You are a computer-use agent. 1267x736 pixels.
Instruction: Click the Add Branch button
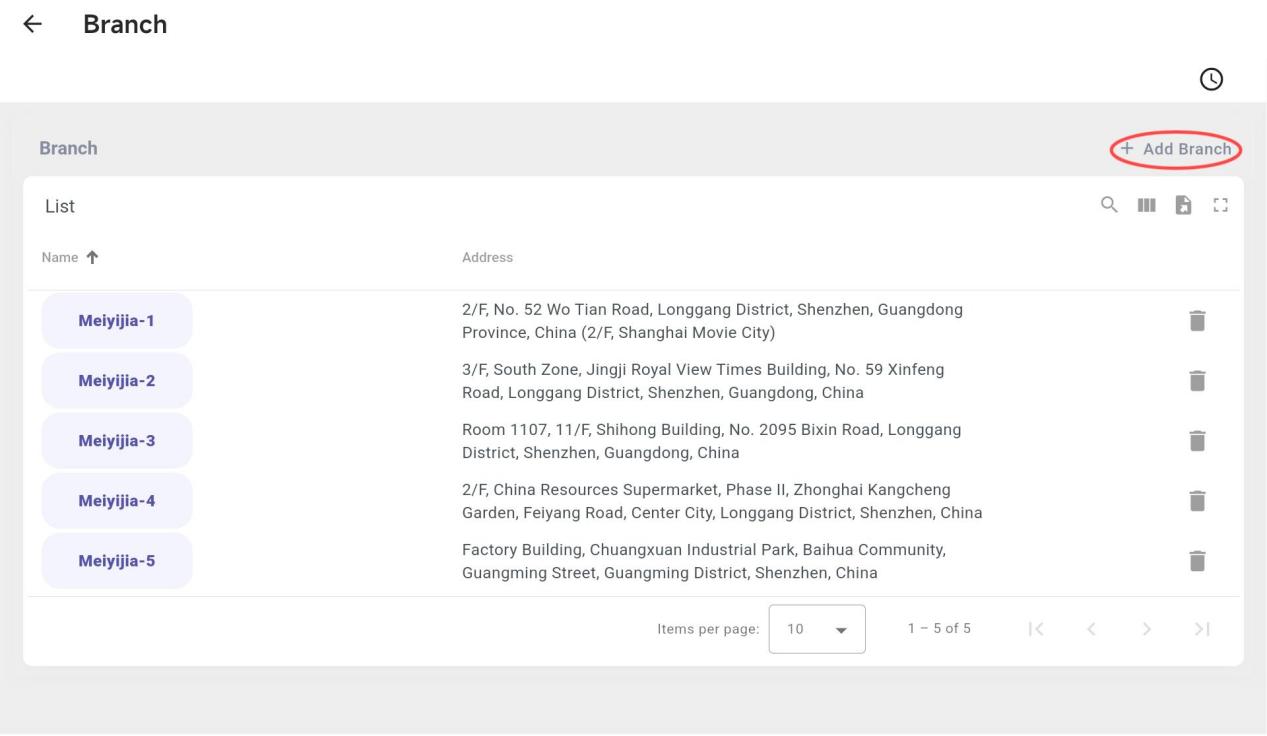click(1176, 149)
